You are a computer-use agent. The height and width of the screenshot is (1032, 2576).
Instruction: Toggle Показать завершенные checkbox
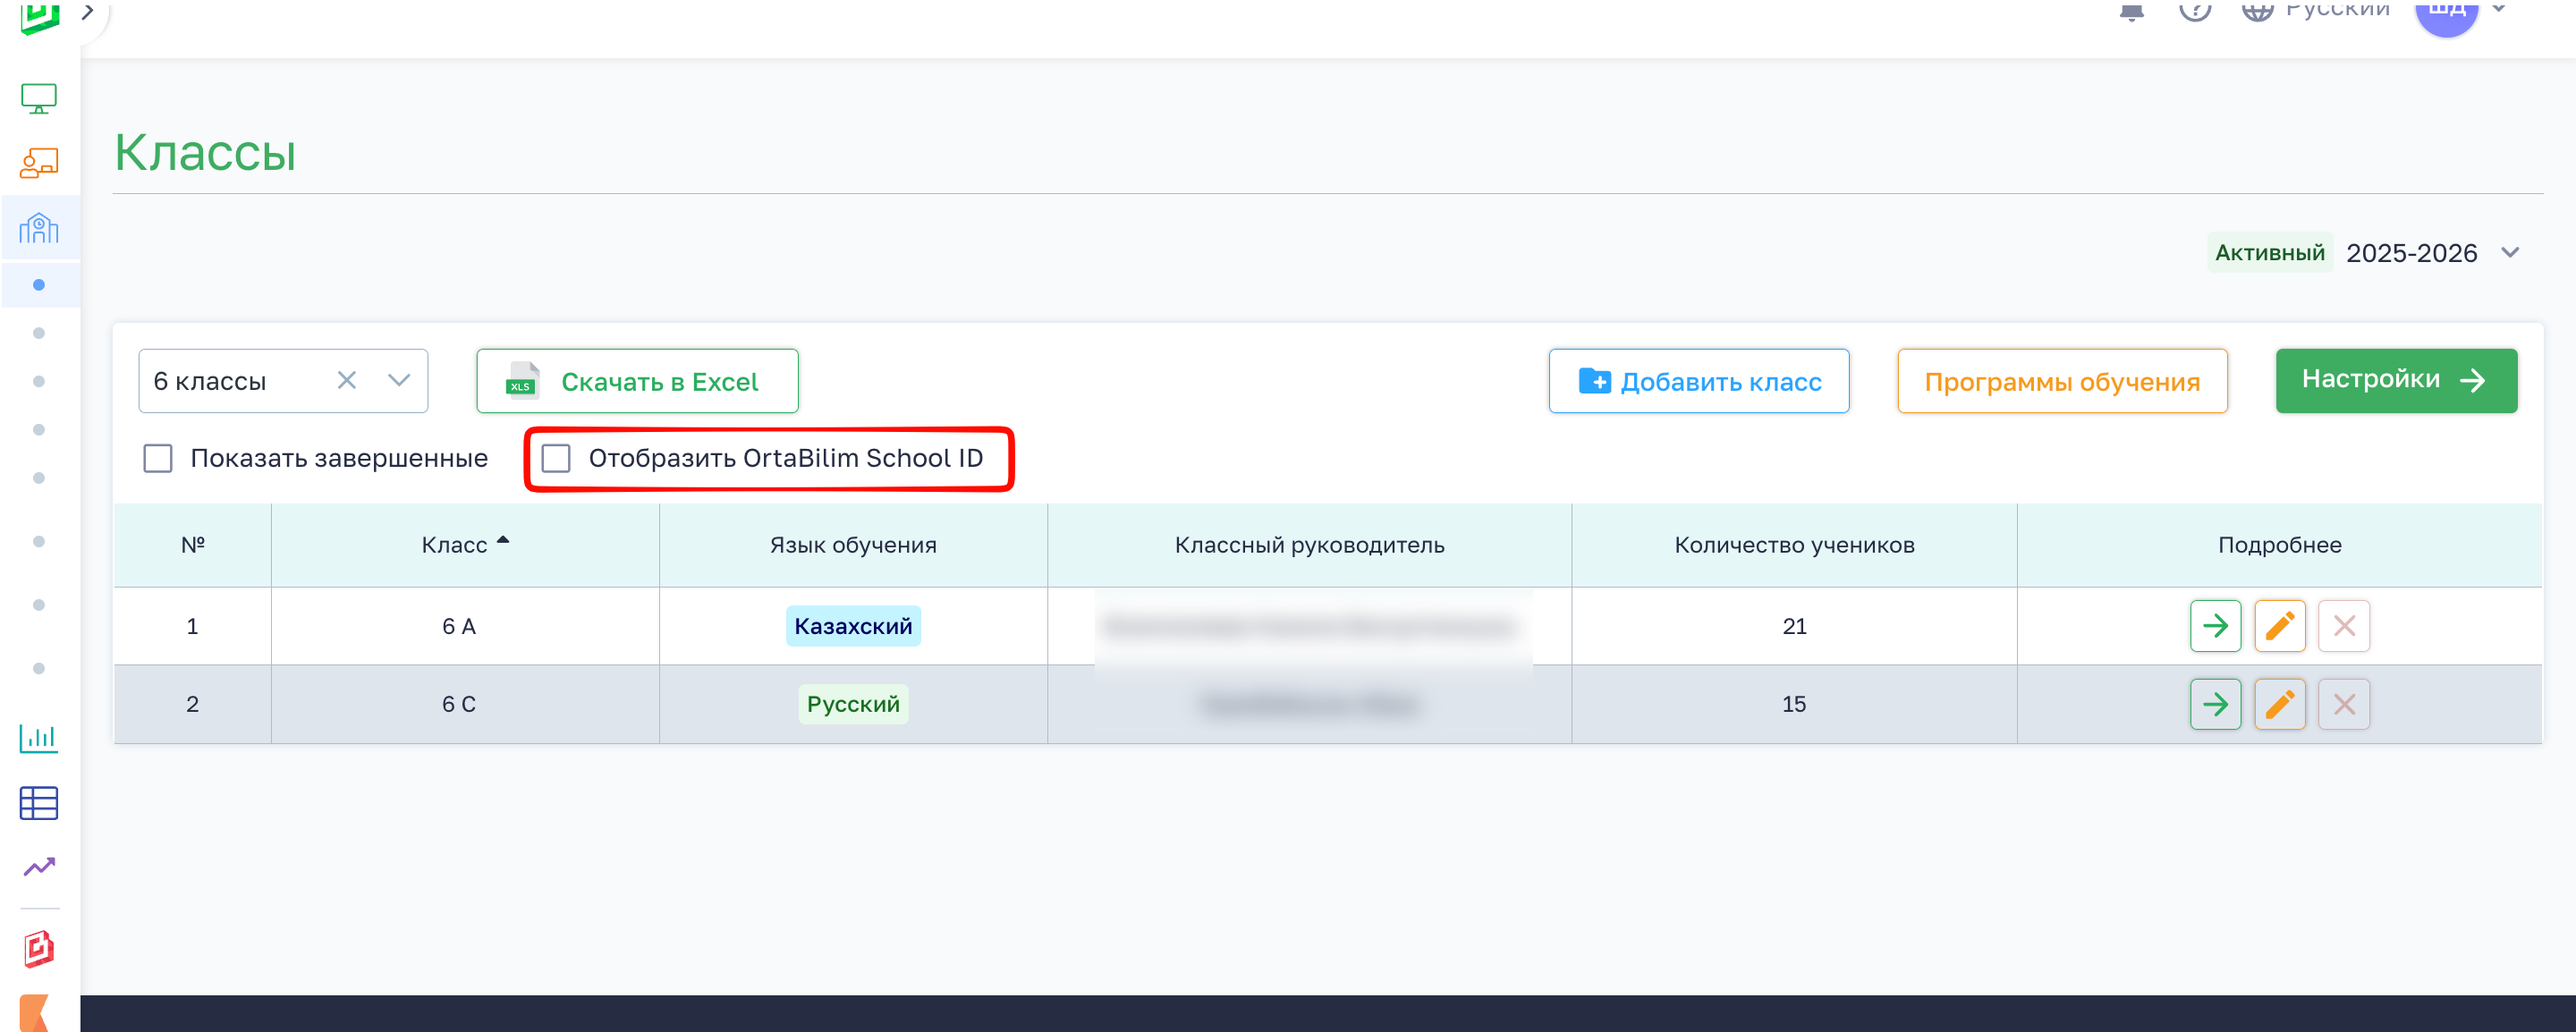point(158,459)
